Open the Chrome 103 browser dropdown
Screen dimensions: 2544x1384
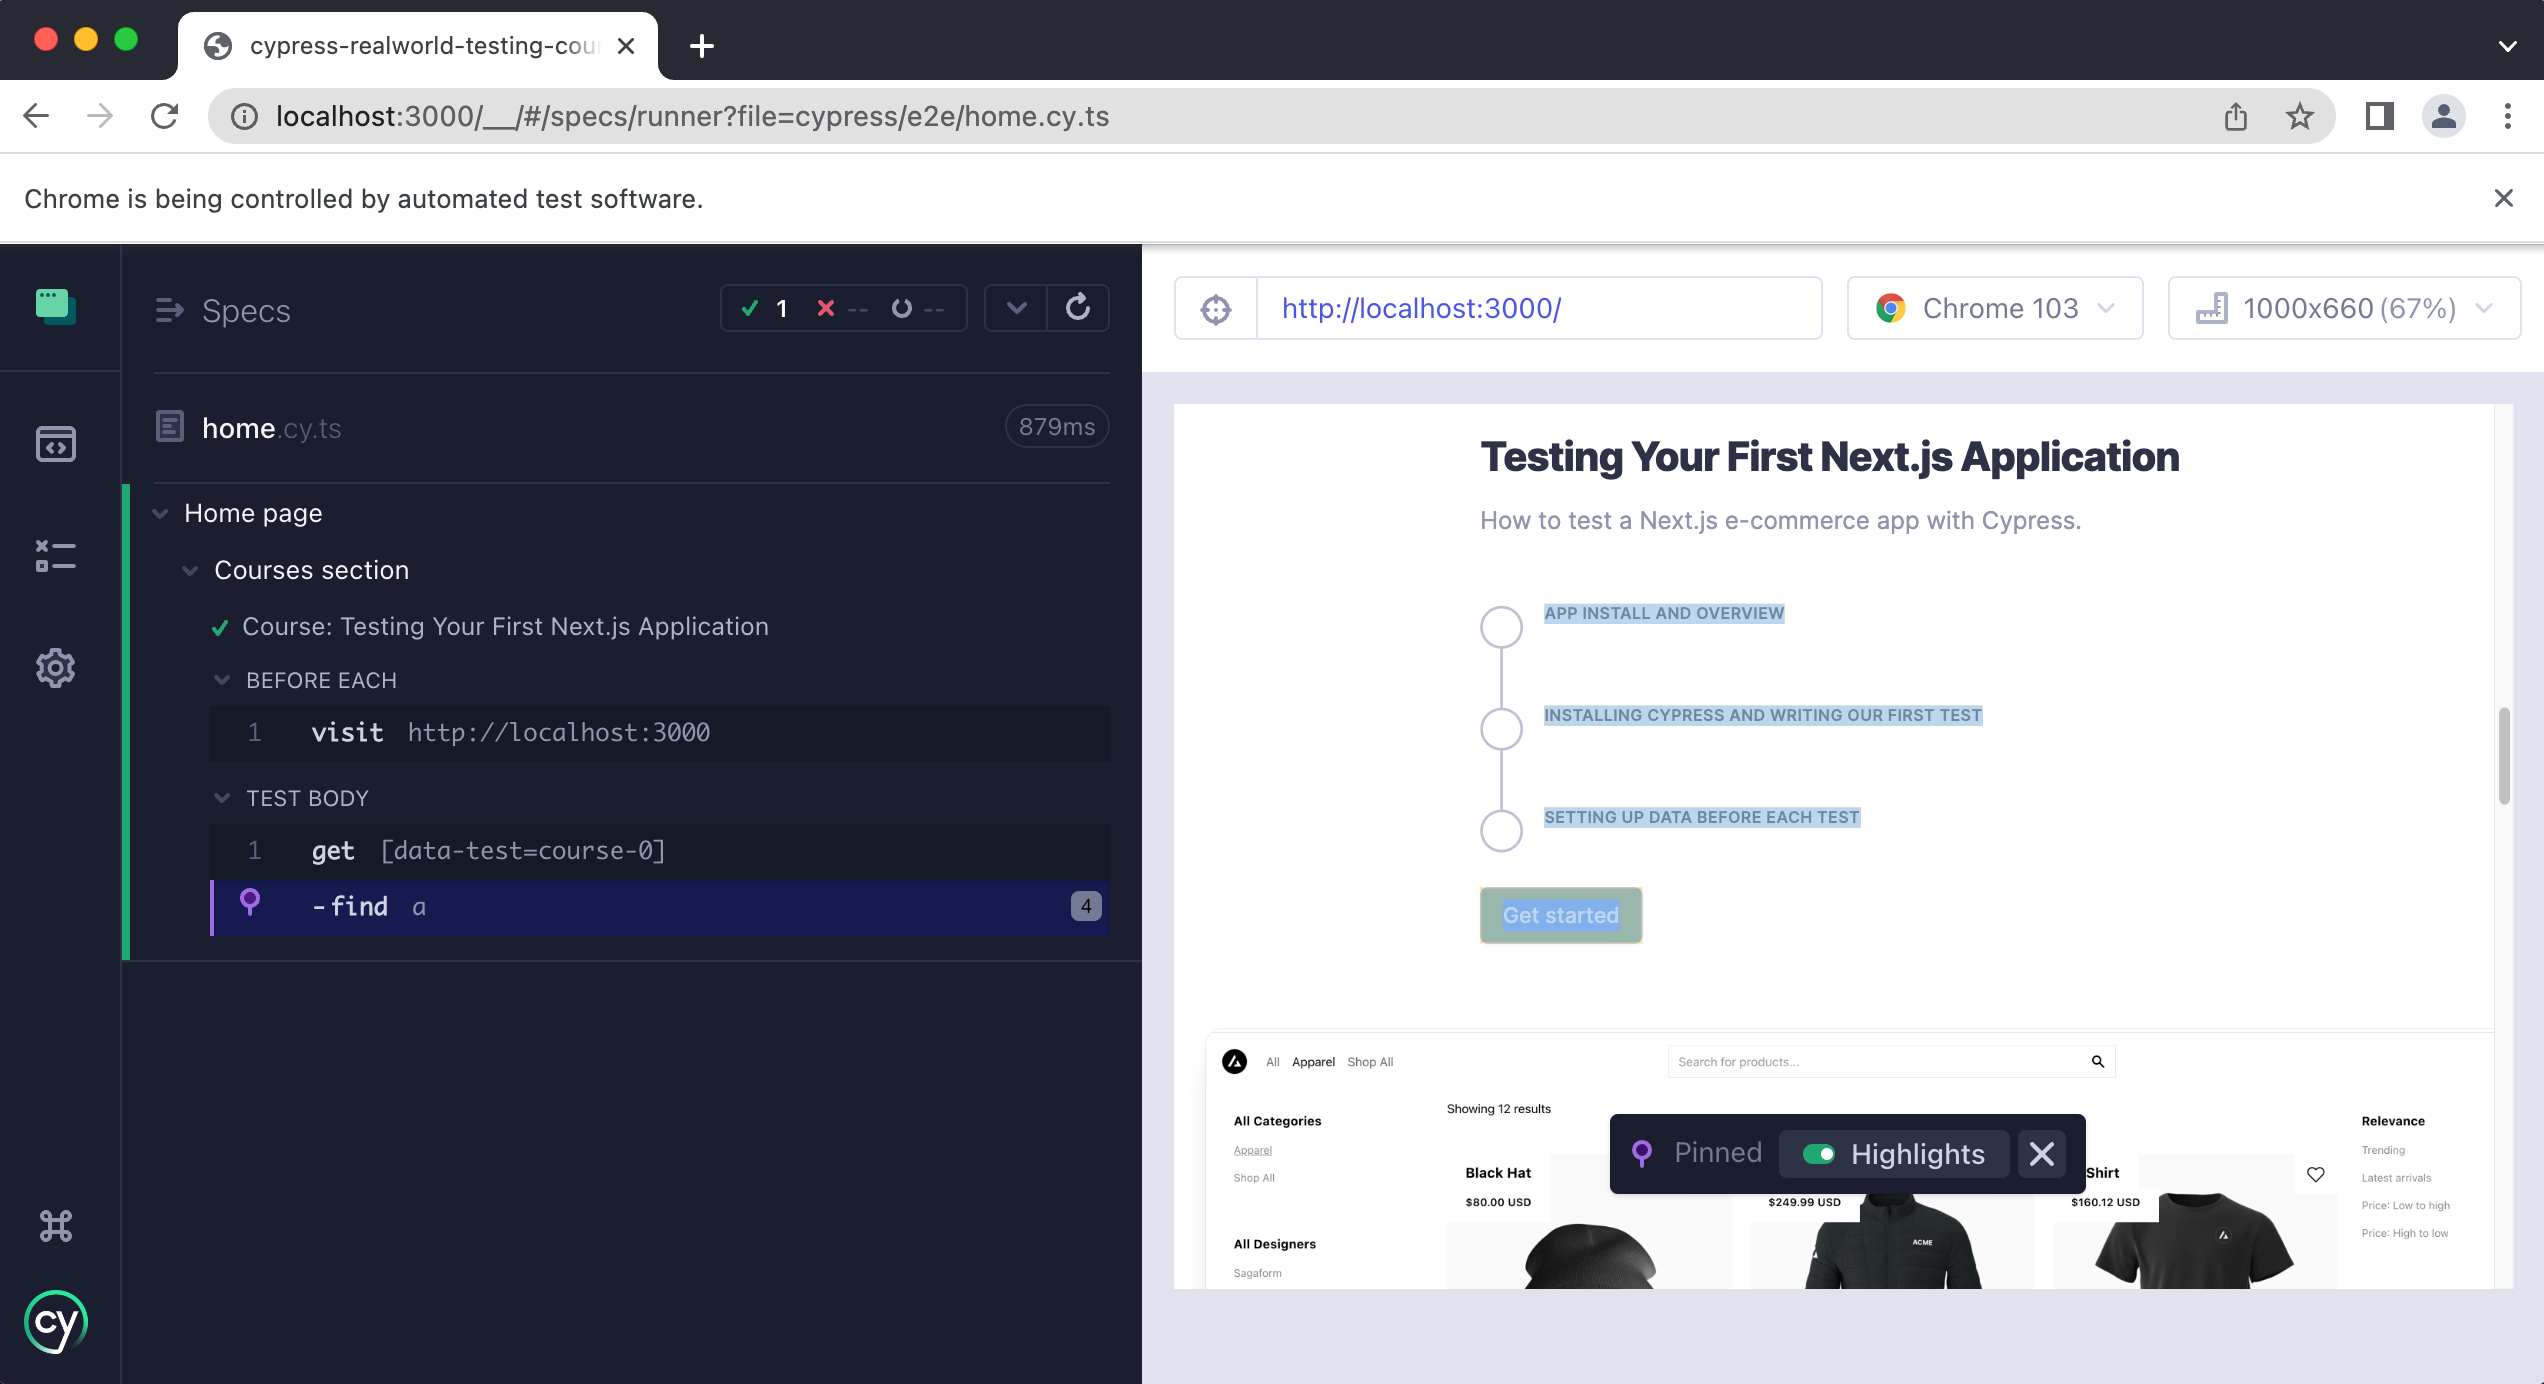1995,309
